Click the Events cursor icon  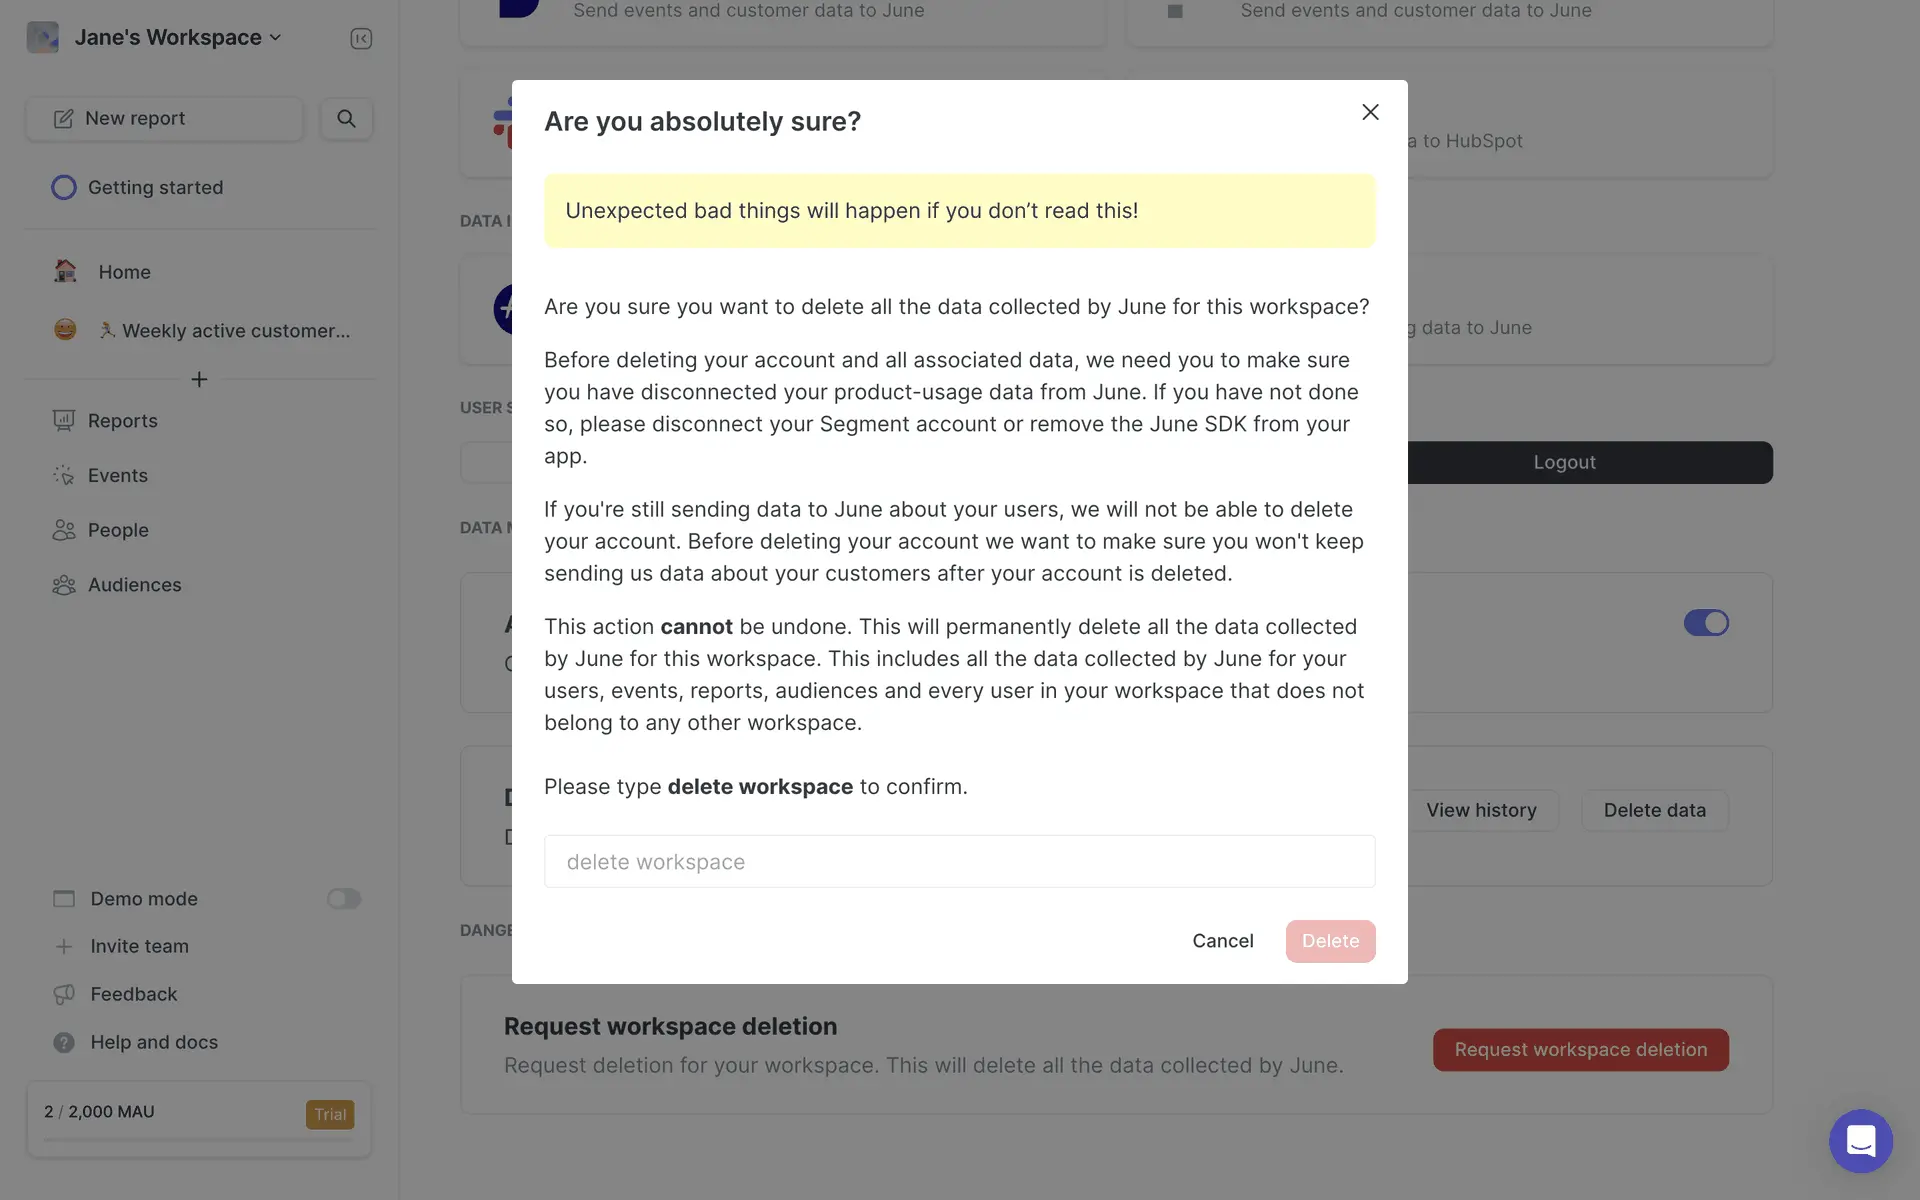pos(64,476)
